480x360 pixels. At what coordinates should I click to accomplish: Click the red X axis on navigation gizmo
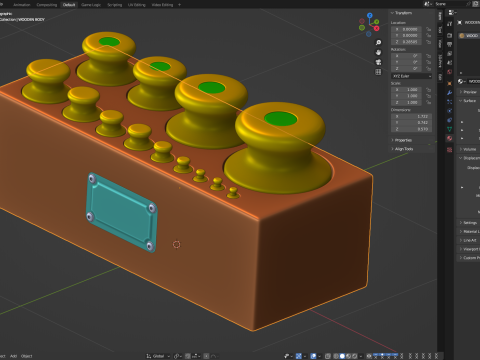(x=377, y=28)
